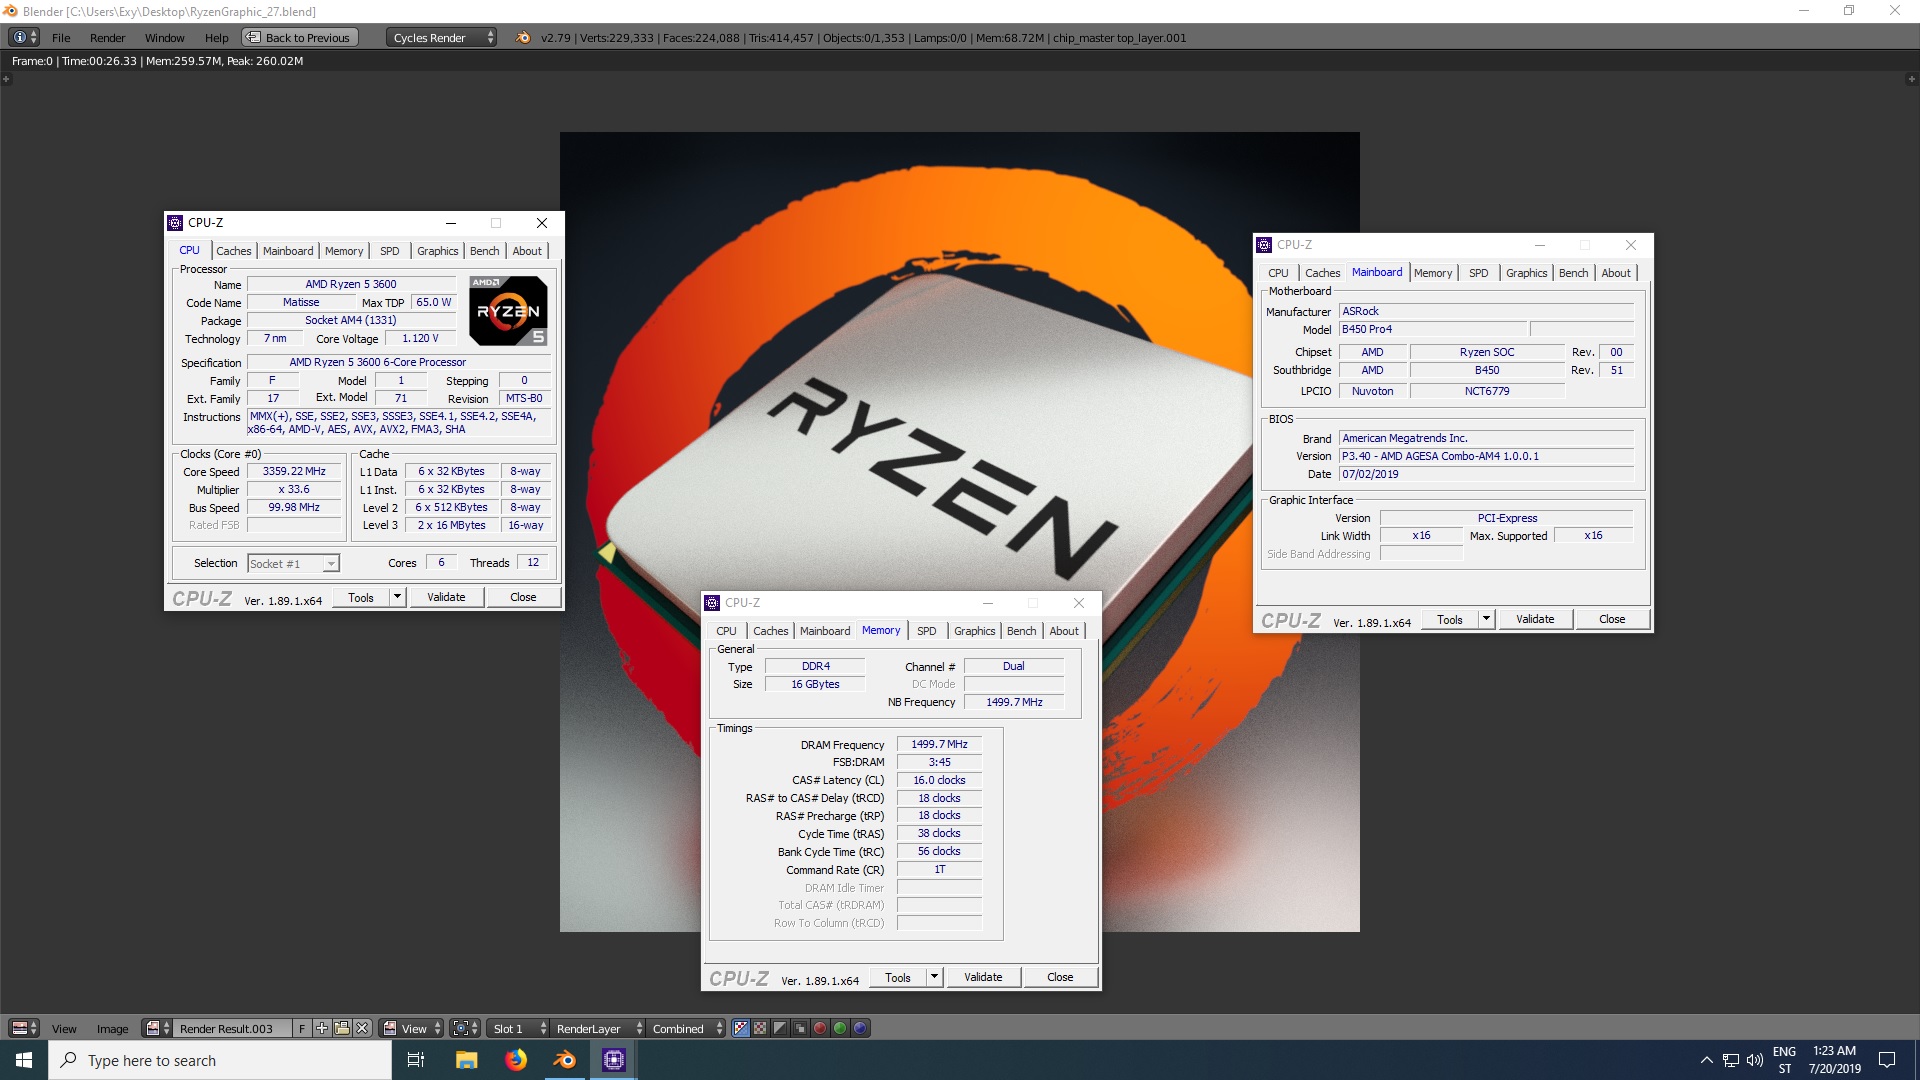The image size is (1920, 1080).
Task: Show only the Red channel
Action: [x=820, y=1028]
